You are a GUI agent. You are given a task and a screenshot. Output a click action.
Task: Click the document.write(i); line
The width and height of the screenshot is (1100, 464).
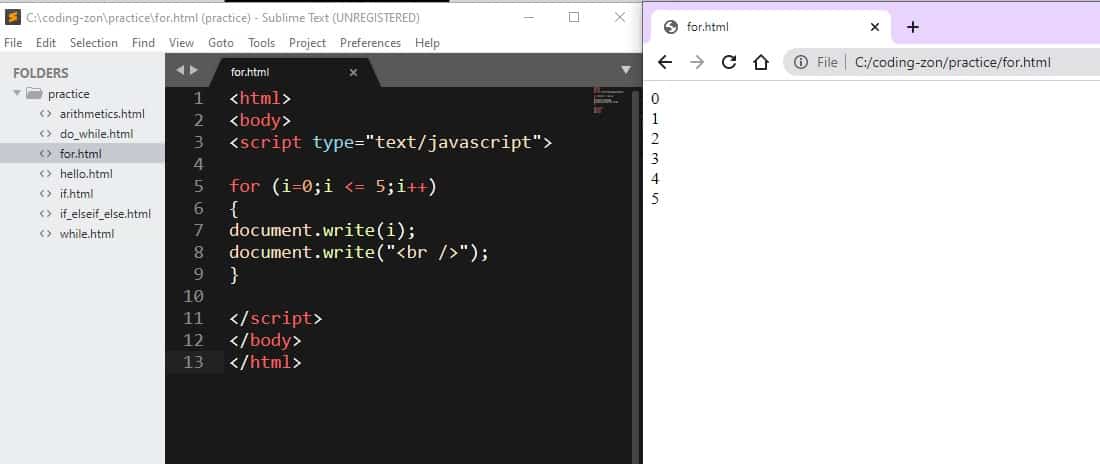[323, 230]
